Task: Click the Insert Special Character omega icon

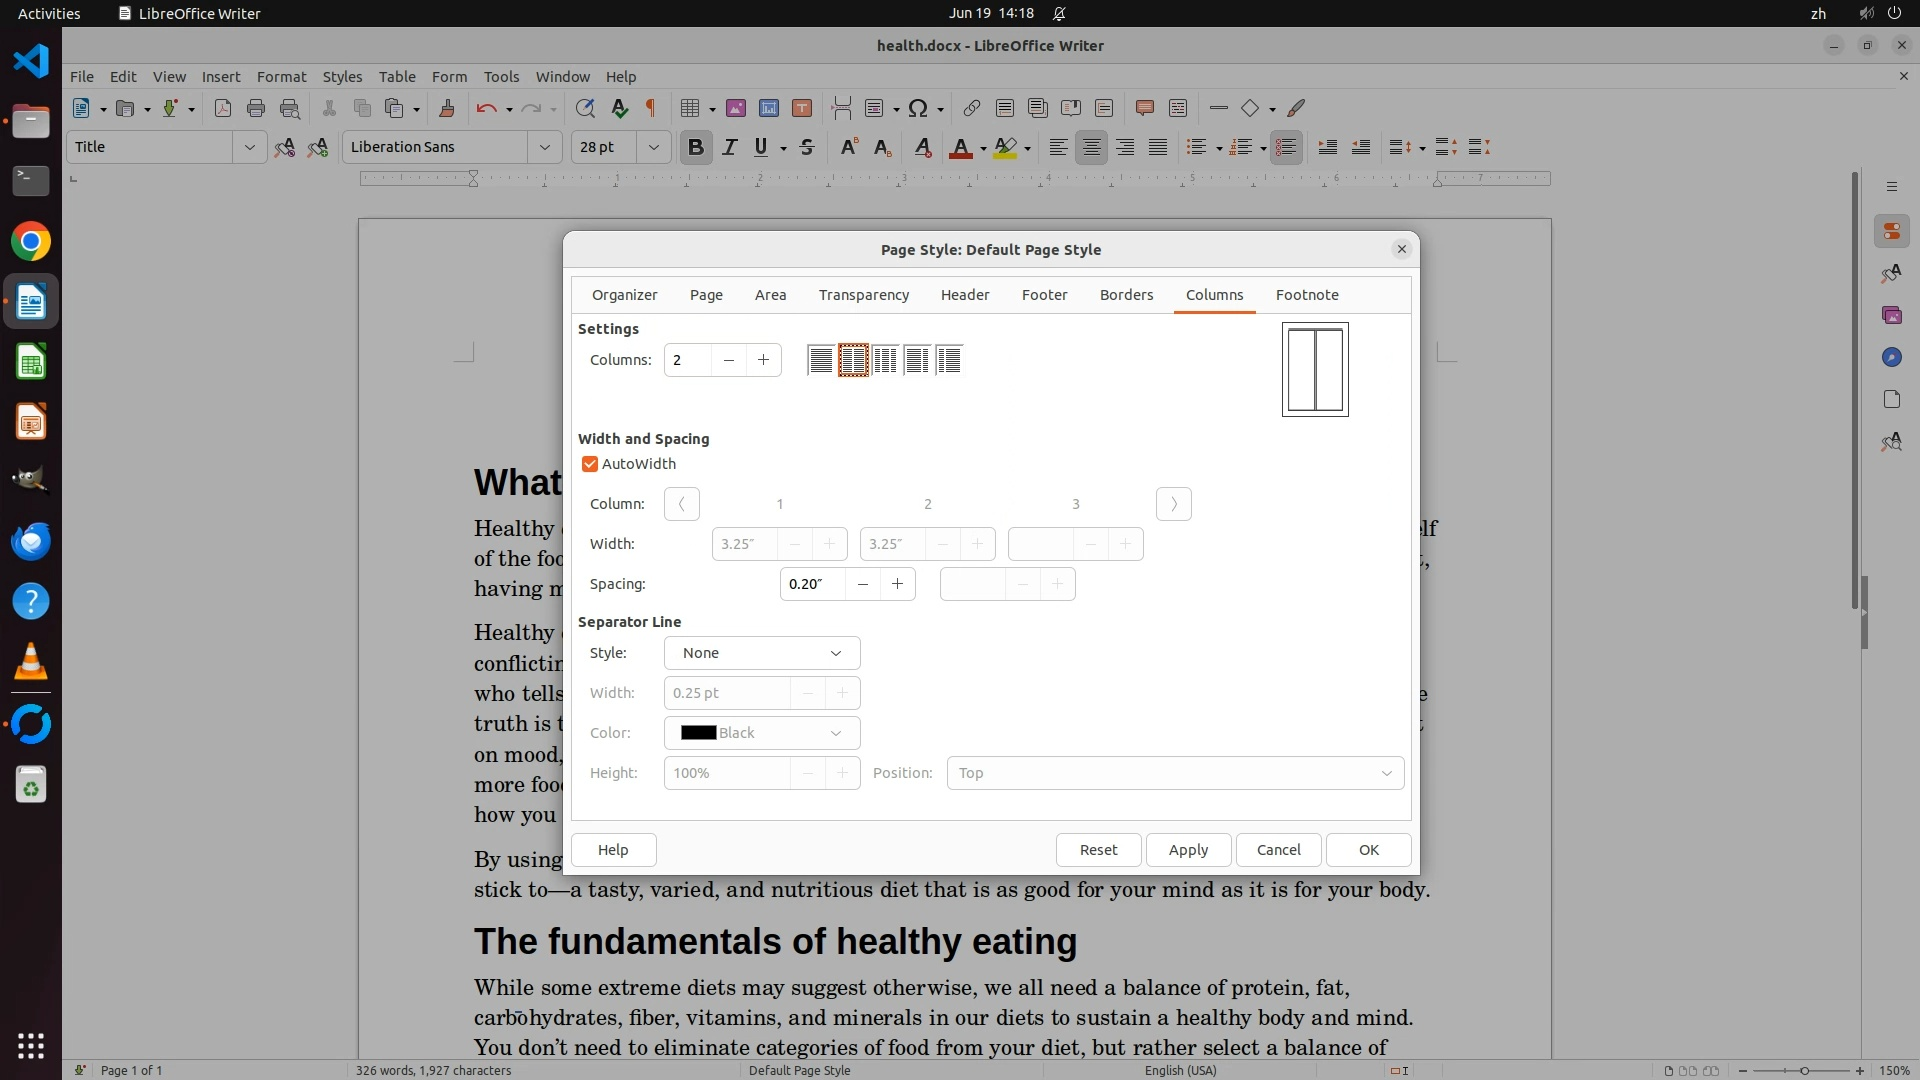Action: (918, 108)
